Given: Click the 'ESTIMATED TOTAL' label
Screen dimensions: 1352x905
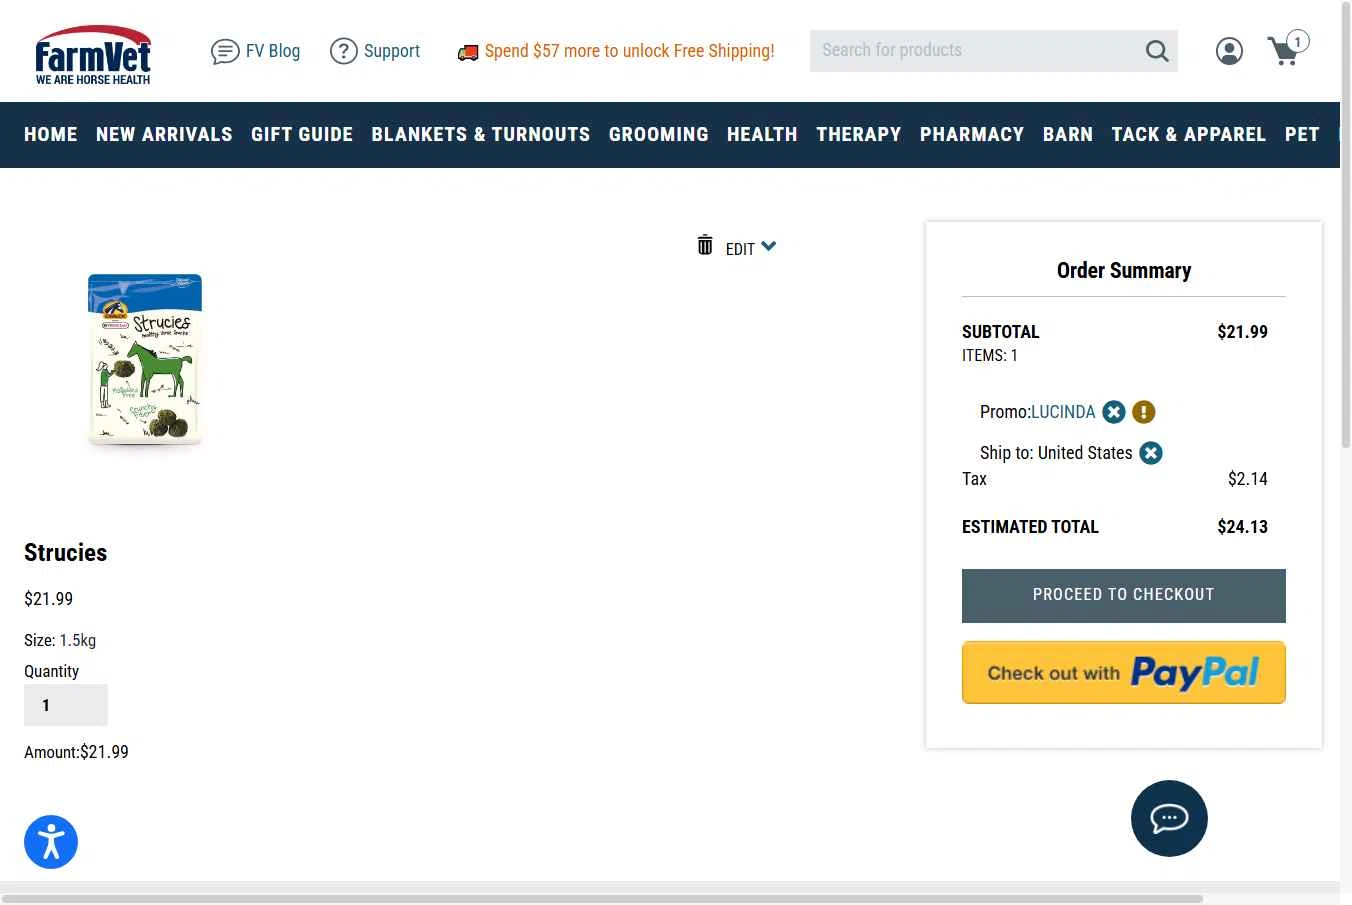Looking at the screenshot, I should [x=1030, y=527].
